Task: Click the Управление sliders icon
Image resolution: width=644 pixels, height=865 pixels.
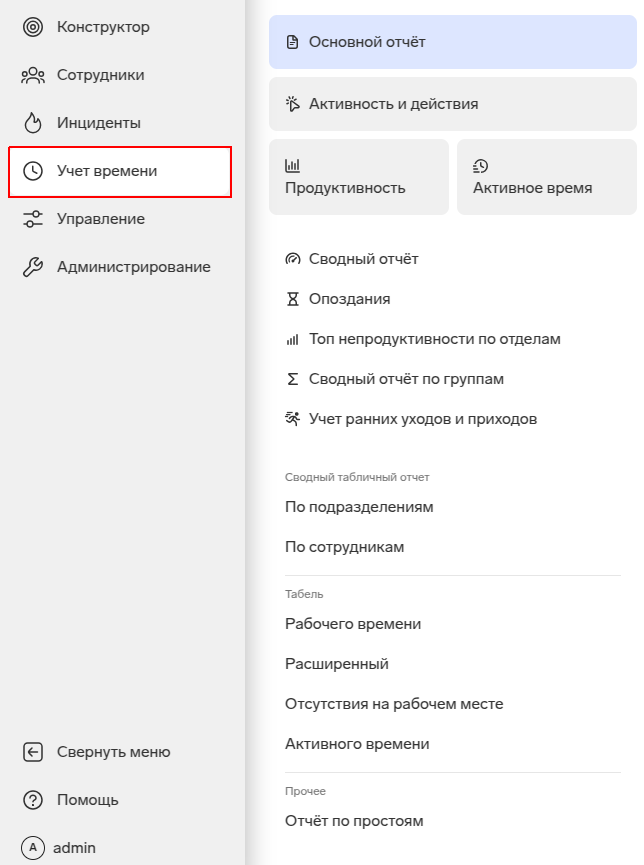Action: (33, 219)
